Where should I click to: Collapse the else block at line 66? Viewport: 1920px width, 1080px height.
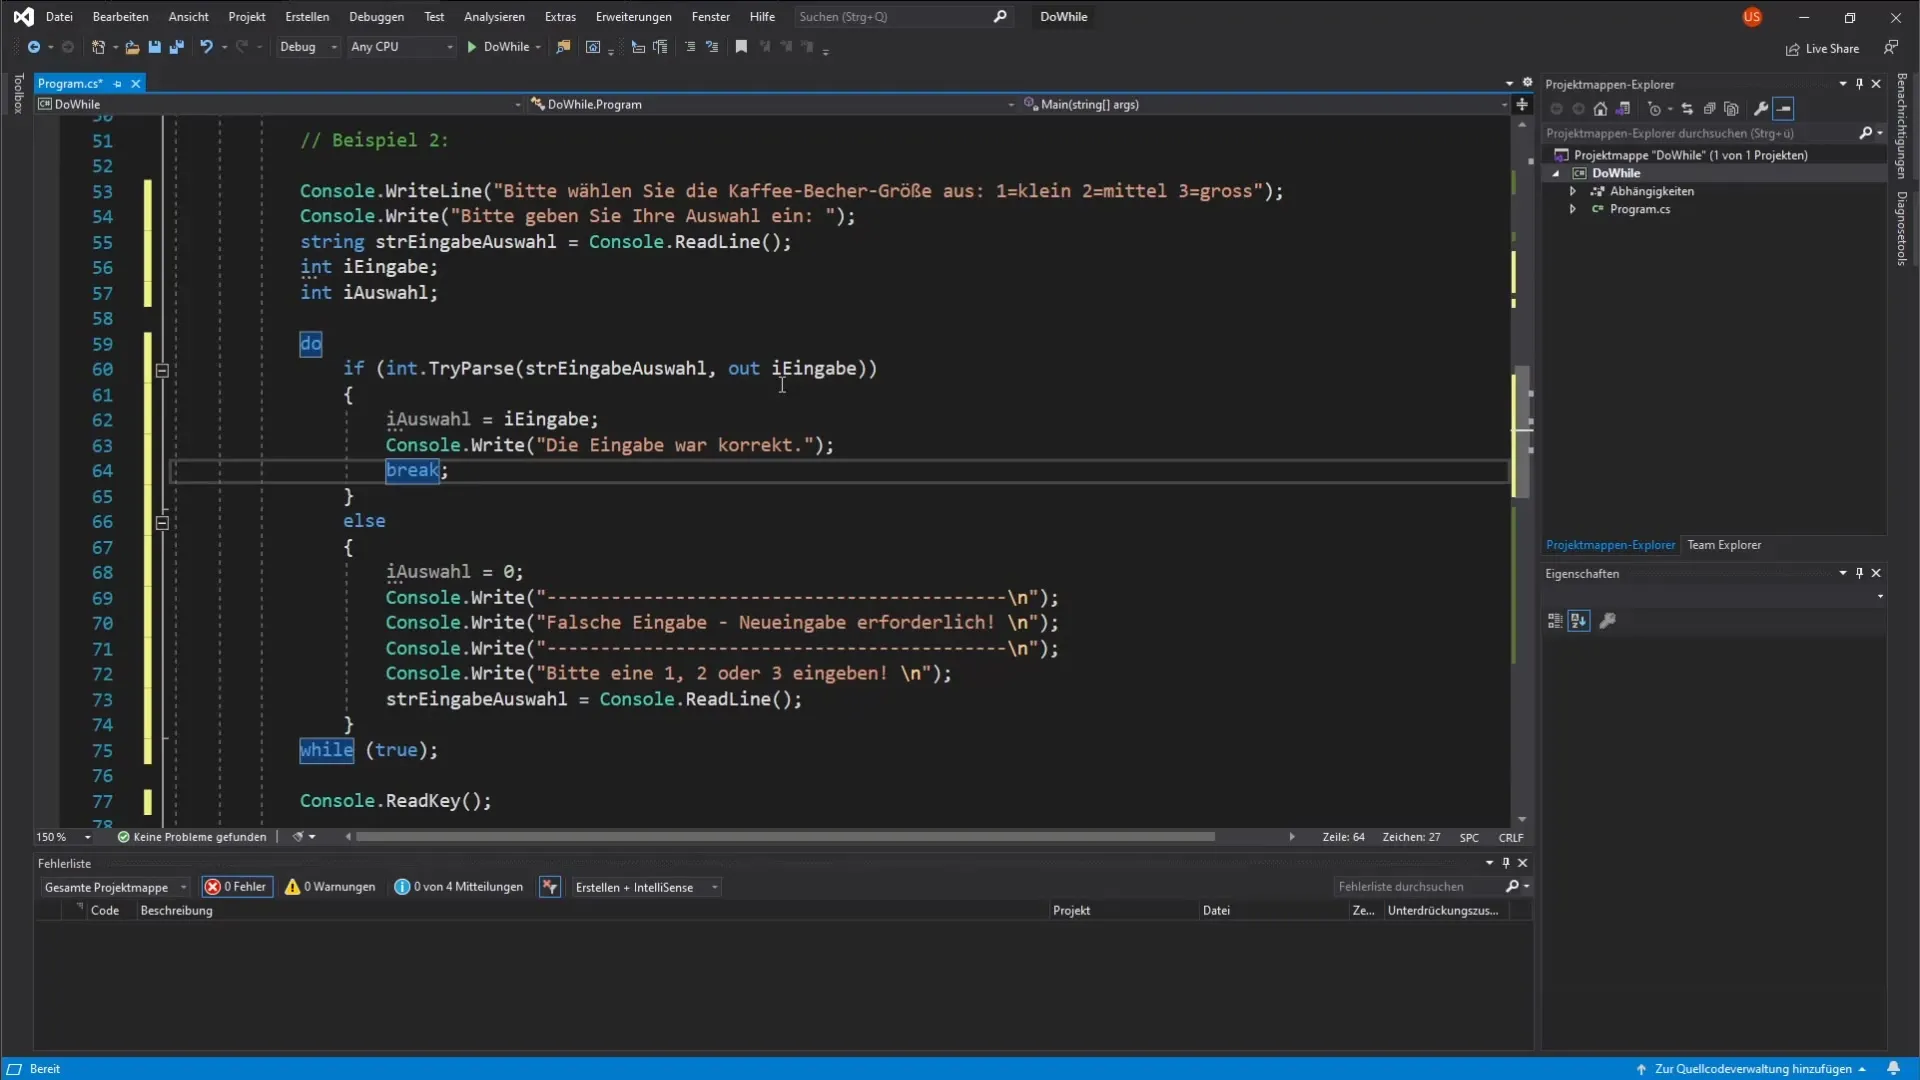[x=162, y=522]
